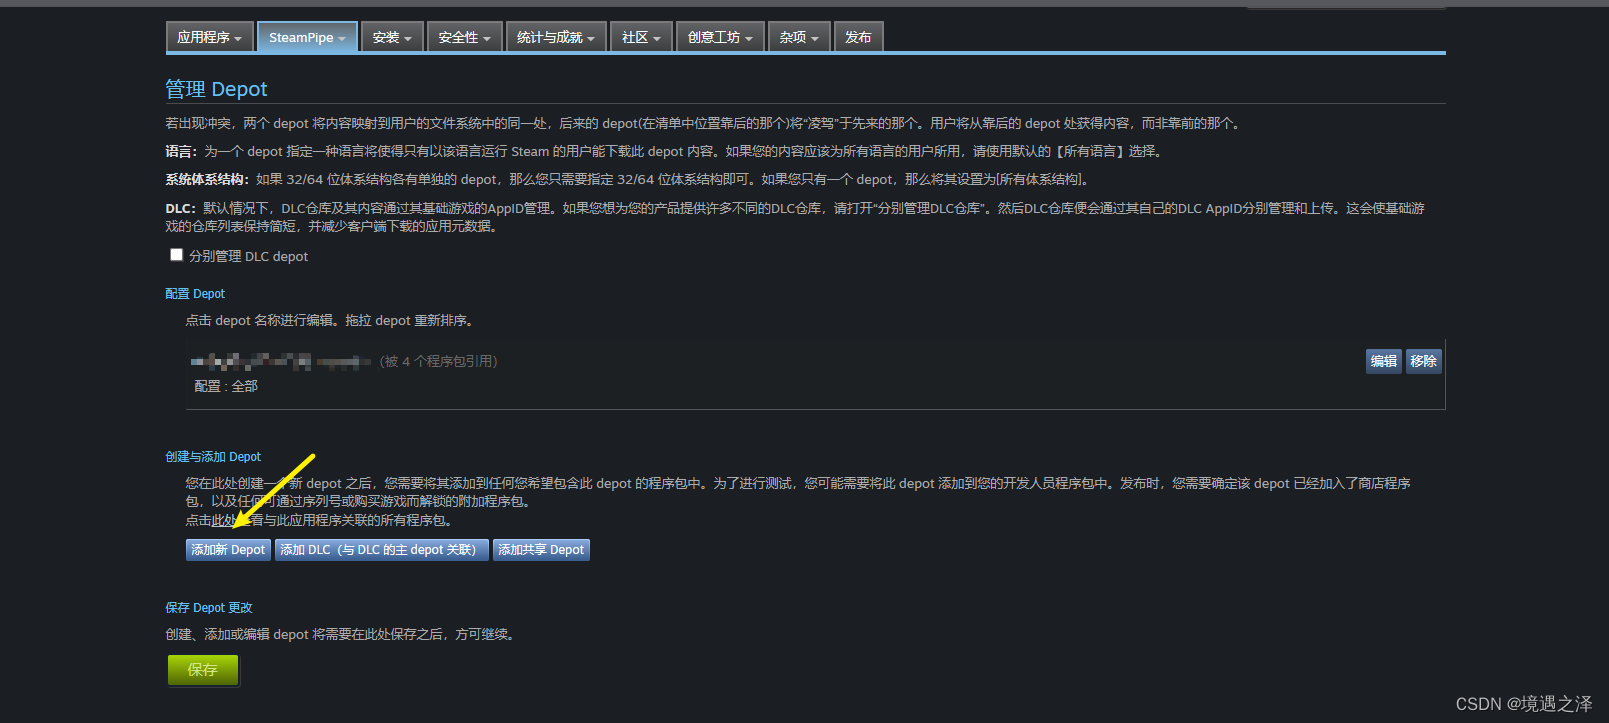Click the (被 4 个程序包引用) text
The image size is (1609, 723).
[x=438, y=361]
